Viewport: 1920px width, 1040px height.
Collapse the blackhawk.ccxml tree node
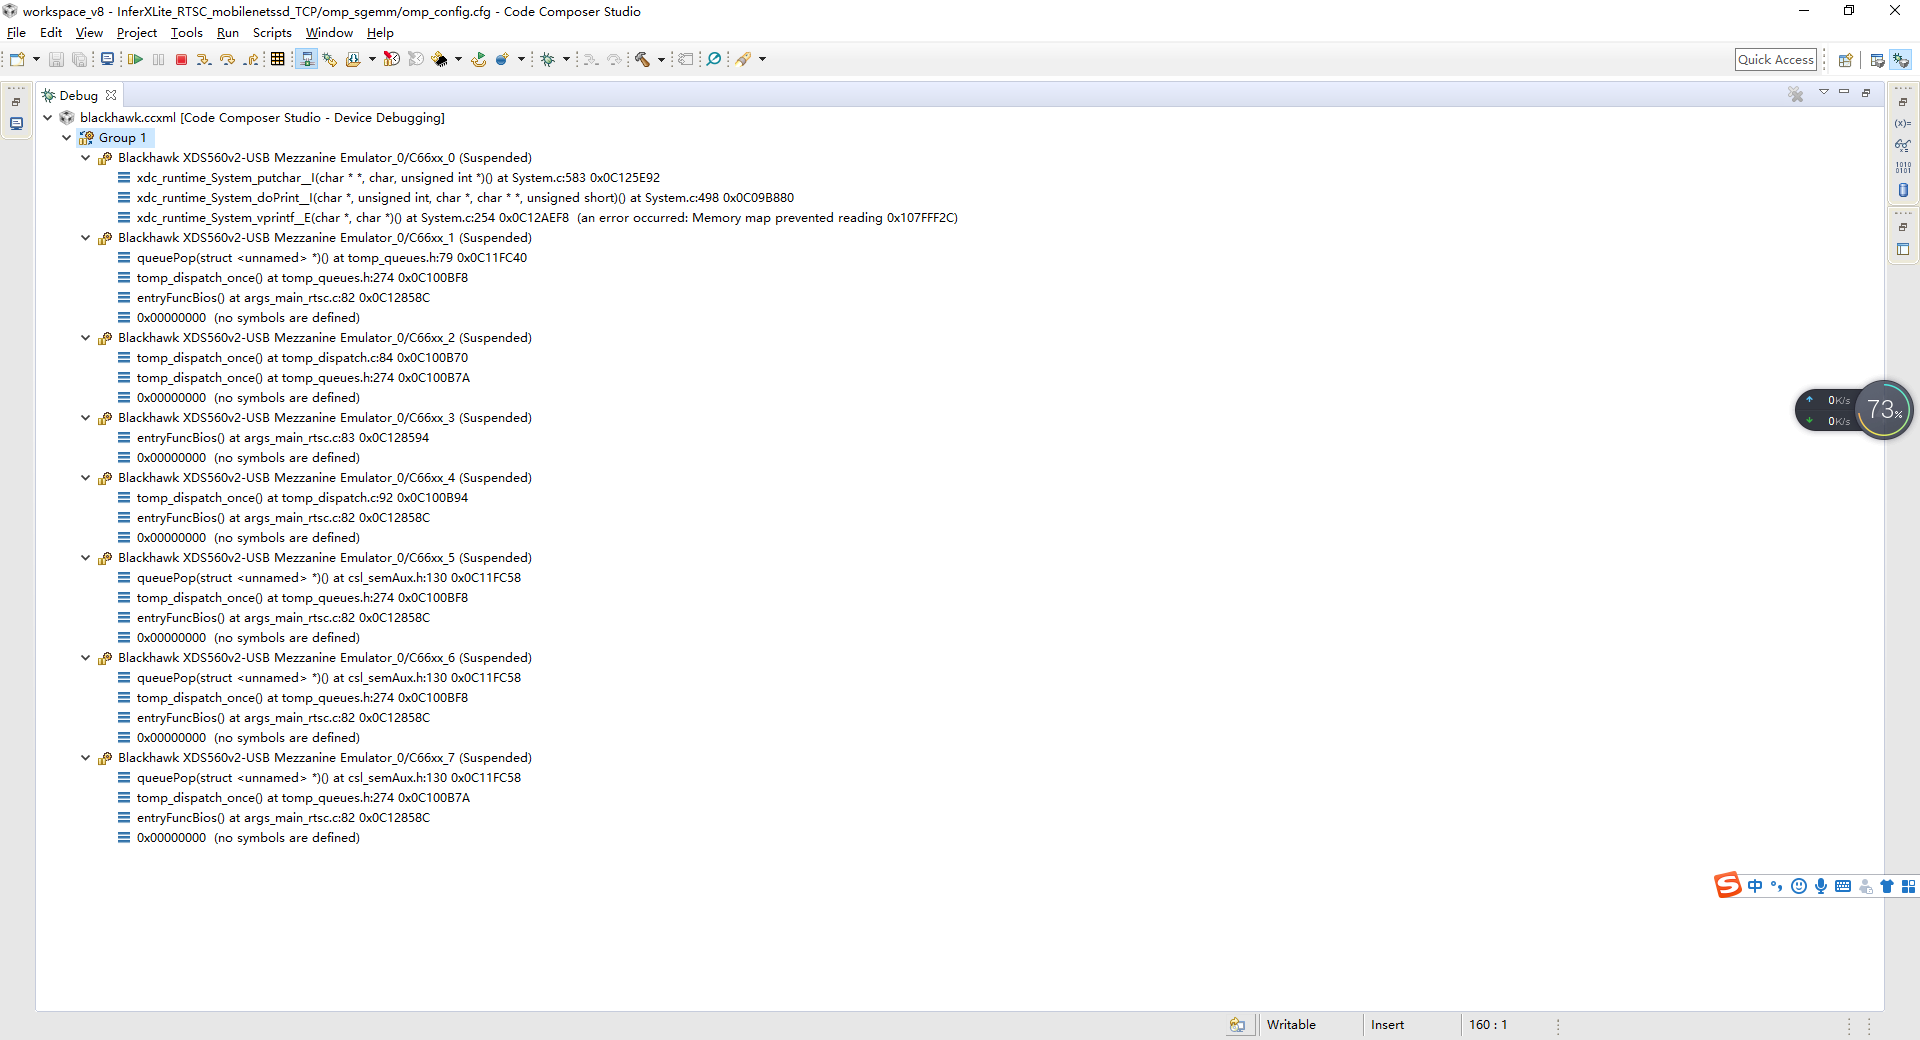tap(47, 118)
